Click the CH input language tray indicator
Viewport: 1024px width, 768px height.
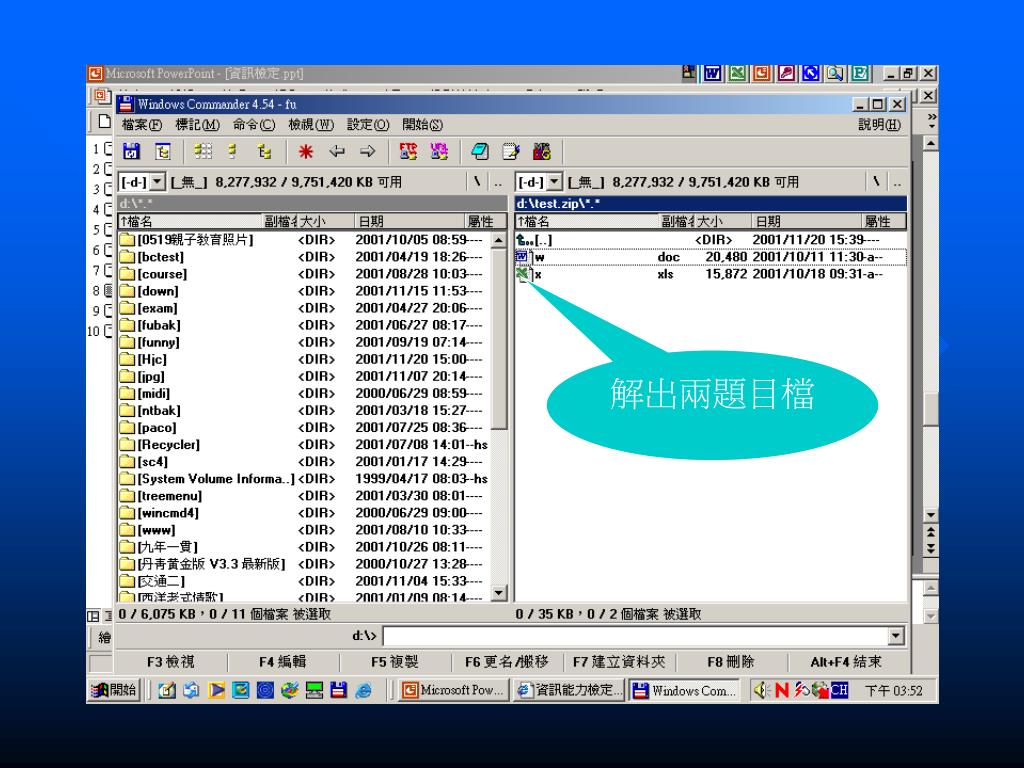(x=839, y=690)
